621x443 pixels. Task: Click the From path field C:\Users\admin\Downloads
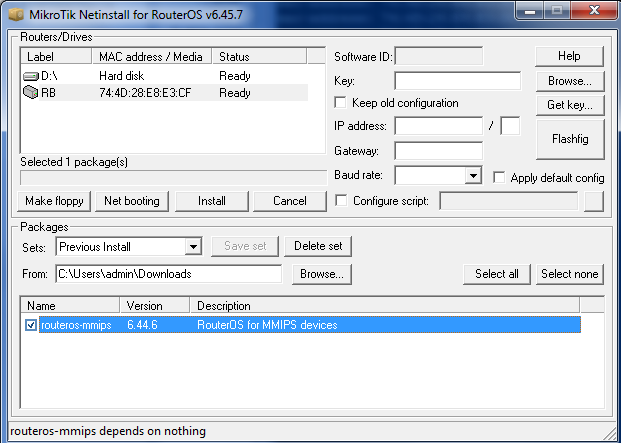pos(169,274)
